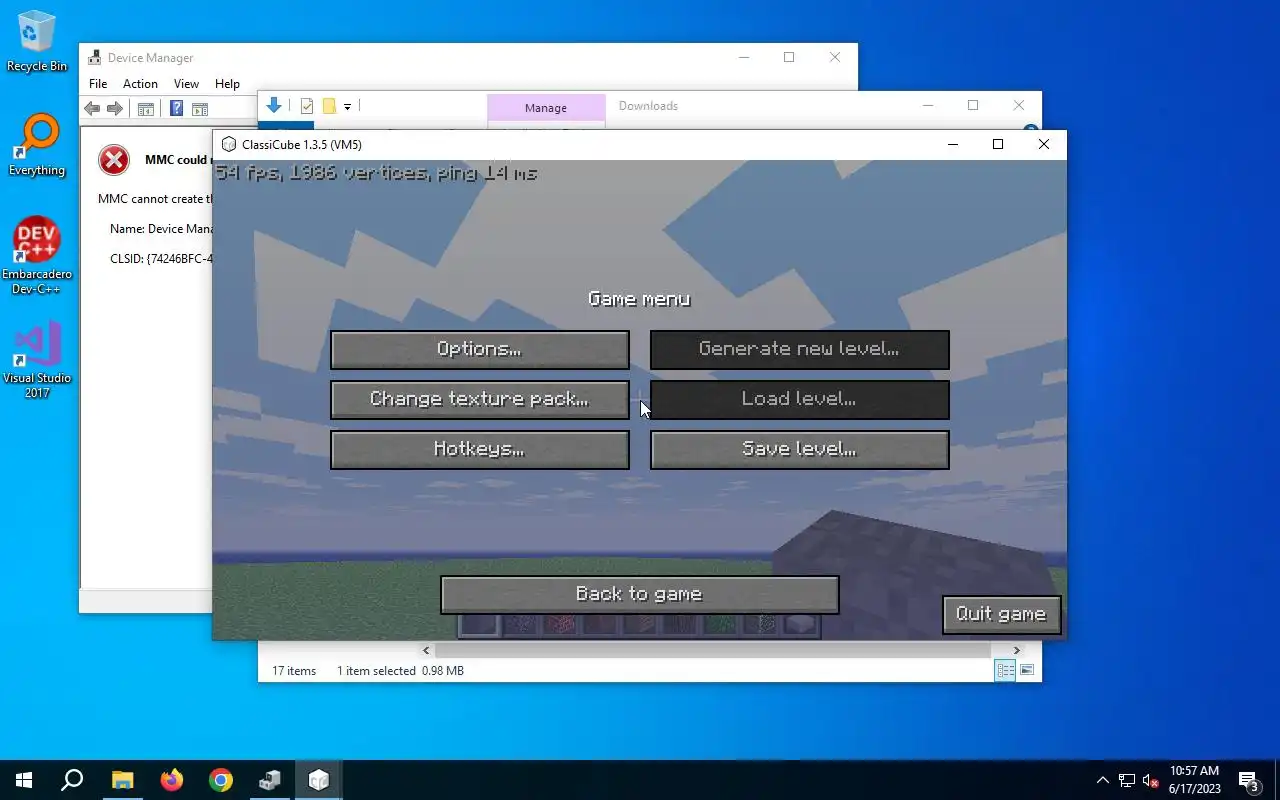Click the New folder icon in Explorer's quick access toolbar

click(x=328, y=106)
